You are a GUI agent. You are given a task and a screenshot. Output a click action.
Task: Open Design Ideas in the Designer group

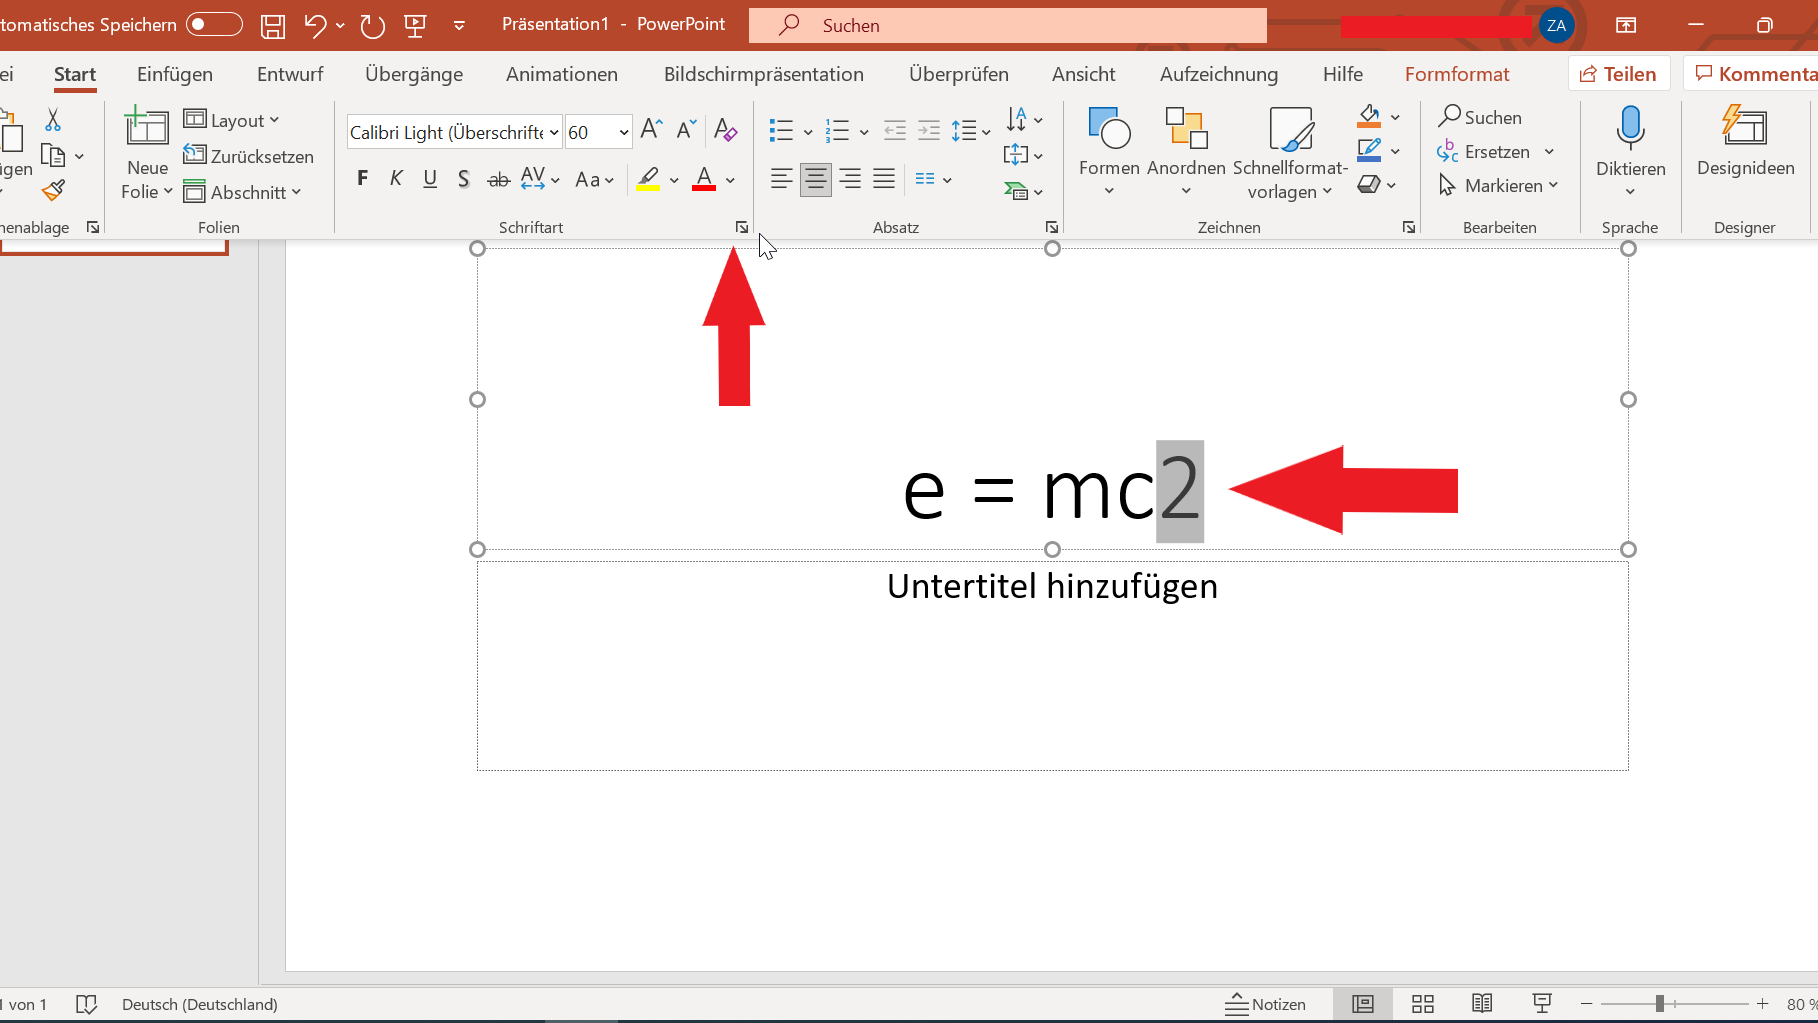point(1745,140)
